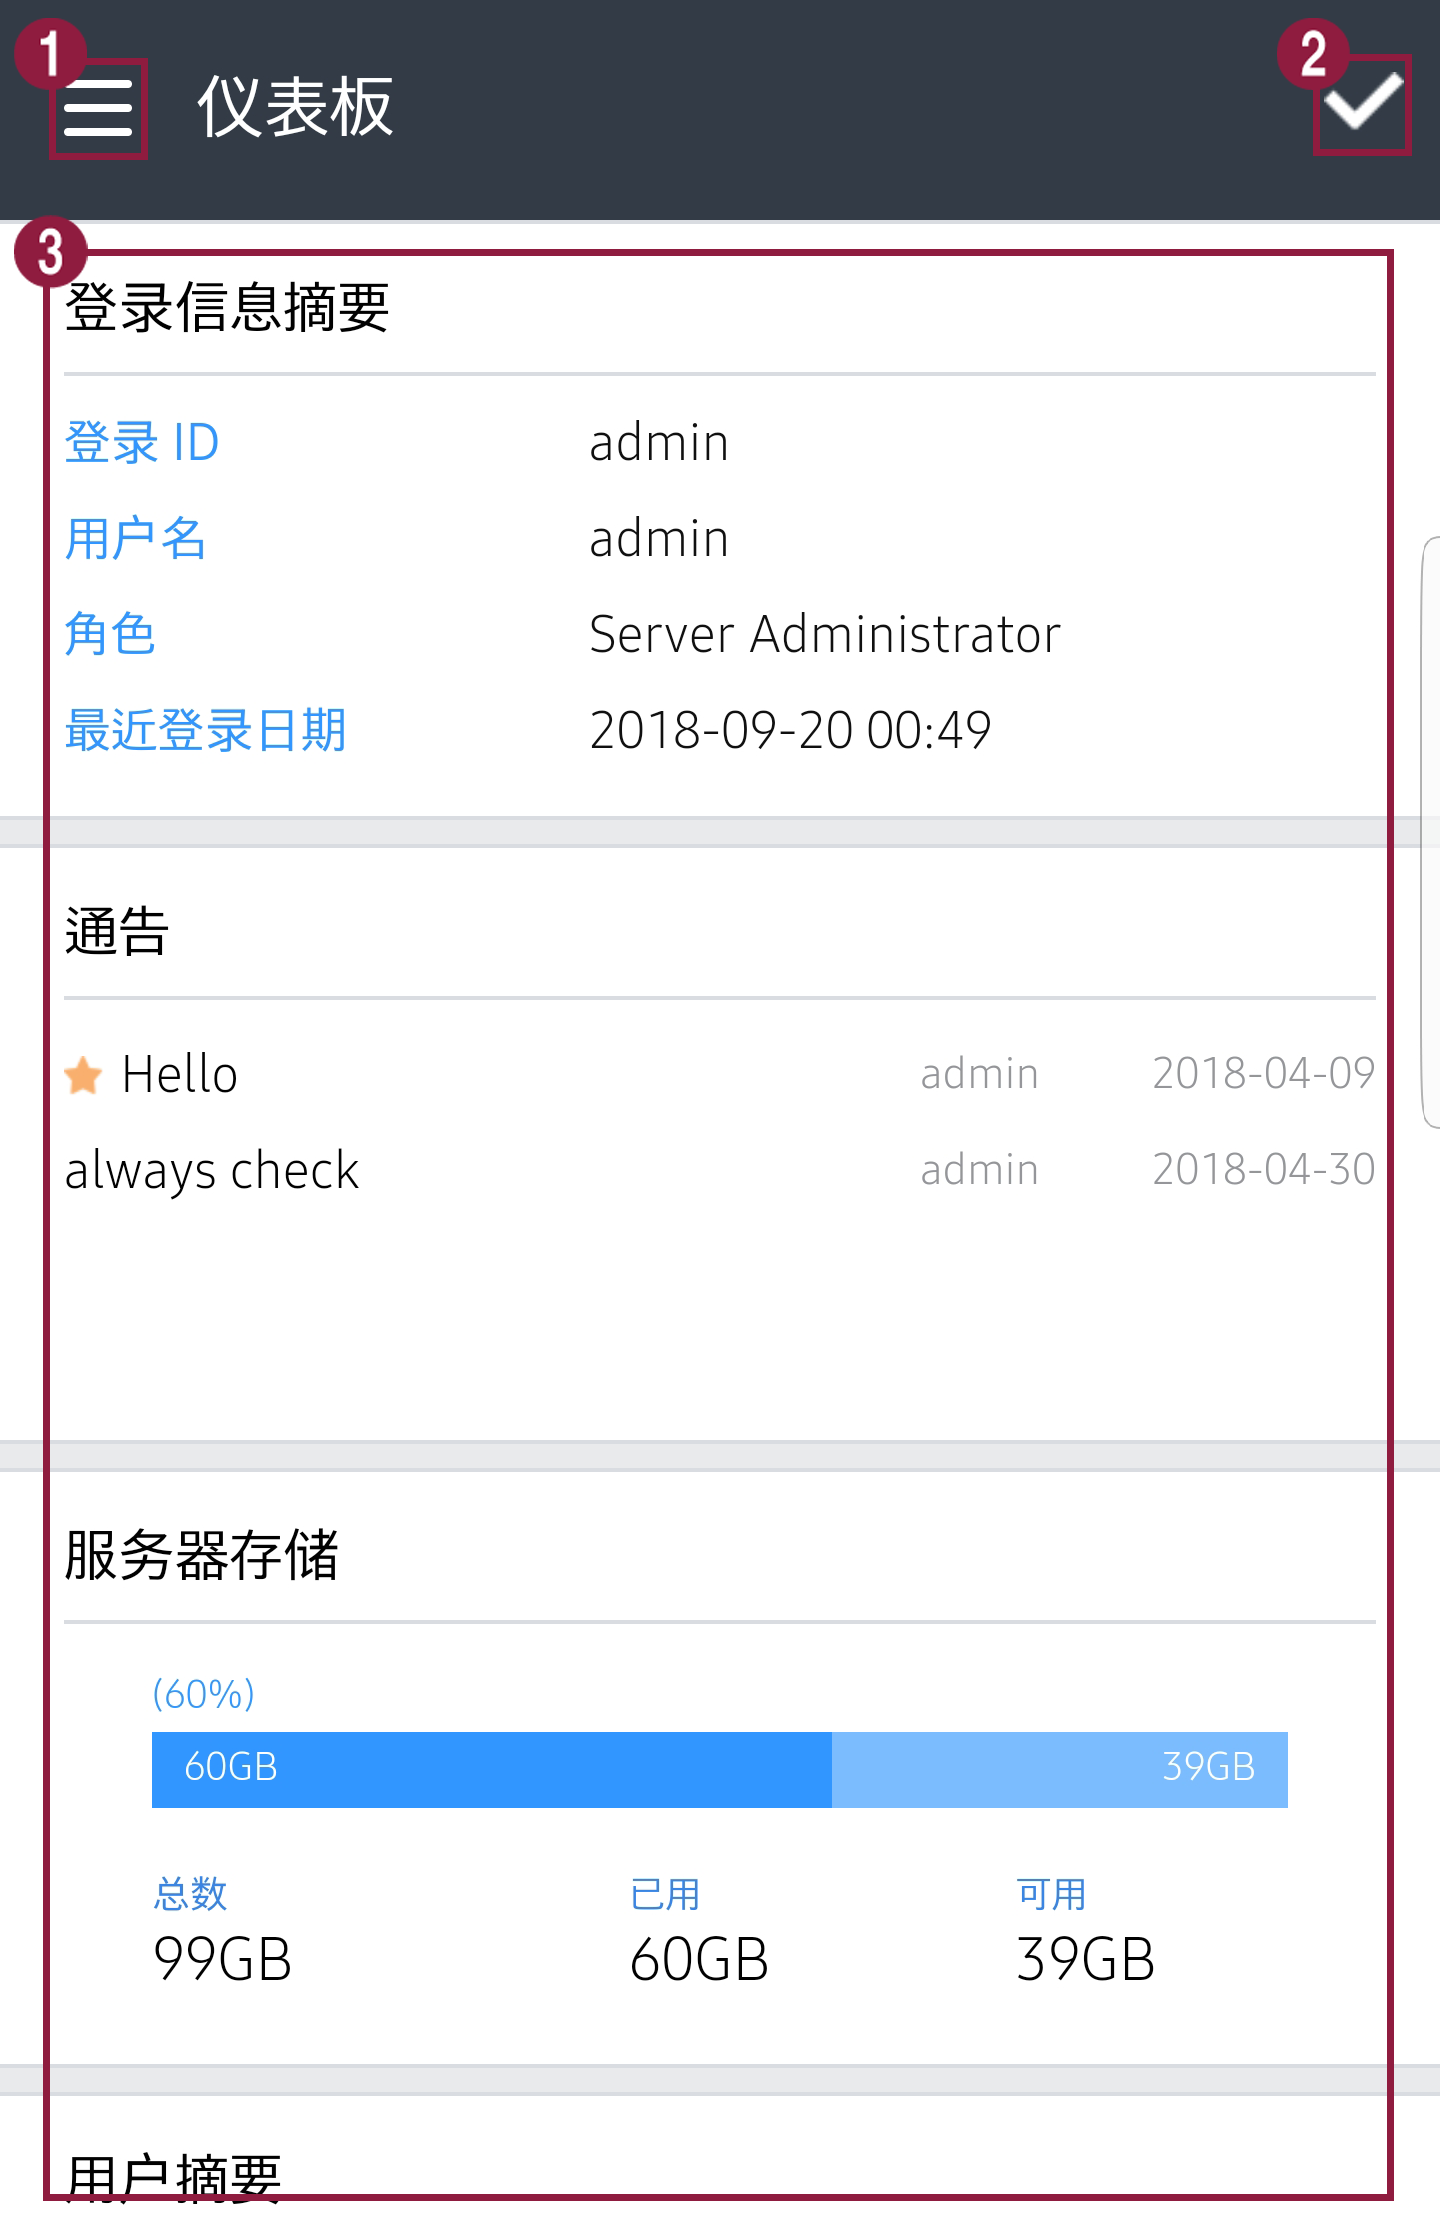Click the used 60GB storage bar segment
Viewport: 1440px width, 2232px height.
pyautogui.click(x=491, y=1769)
